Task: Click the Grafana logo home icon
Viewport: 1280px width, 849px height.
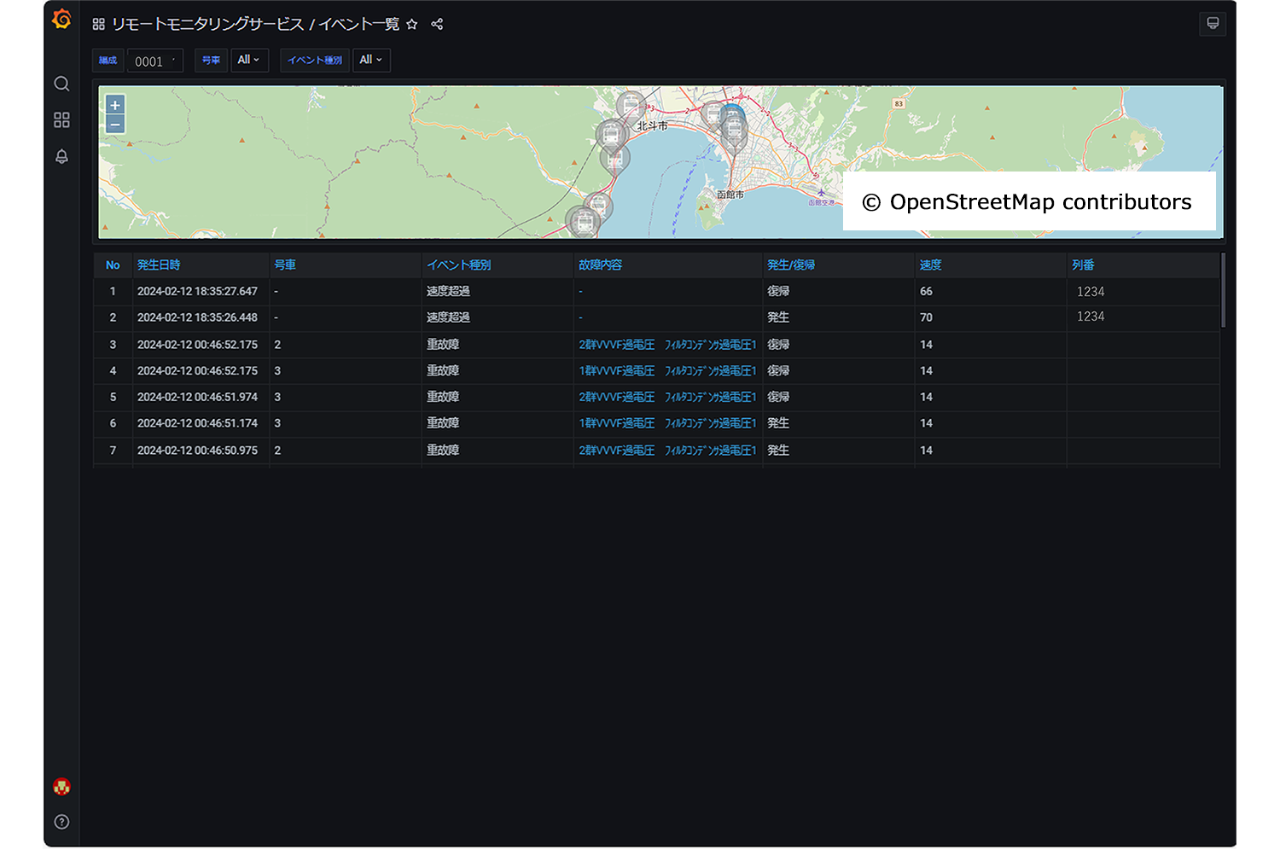Action: (x=62, y=20)
